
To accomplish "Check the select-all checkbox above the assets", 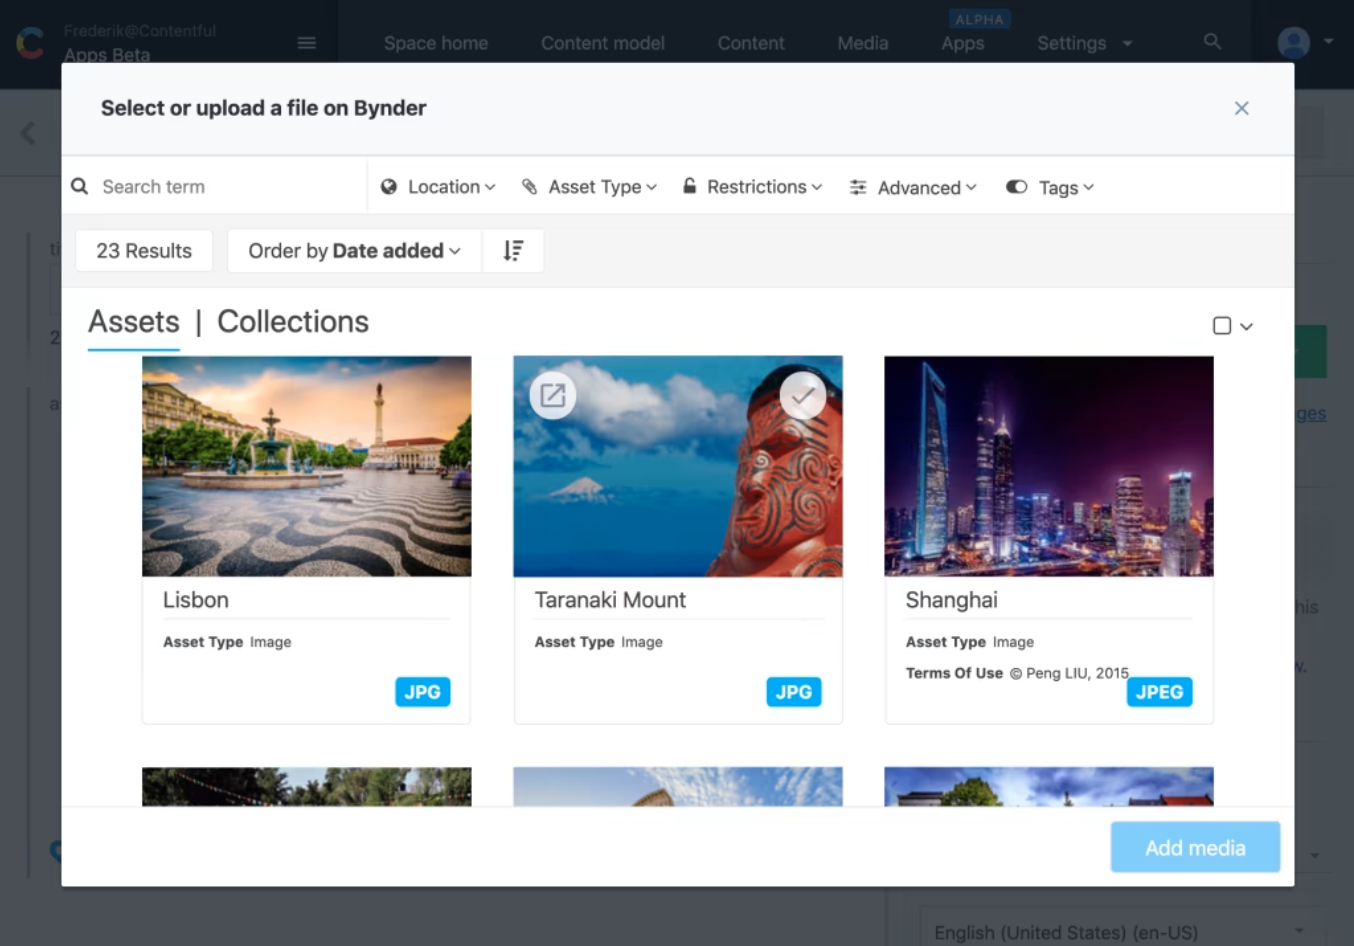I will (1221, 325).
